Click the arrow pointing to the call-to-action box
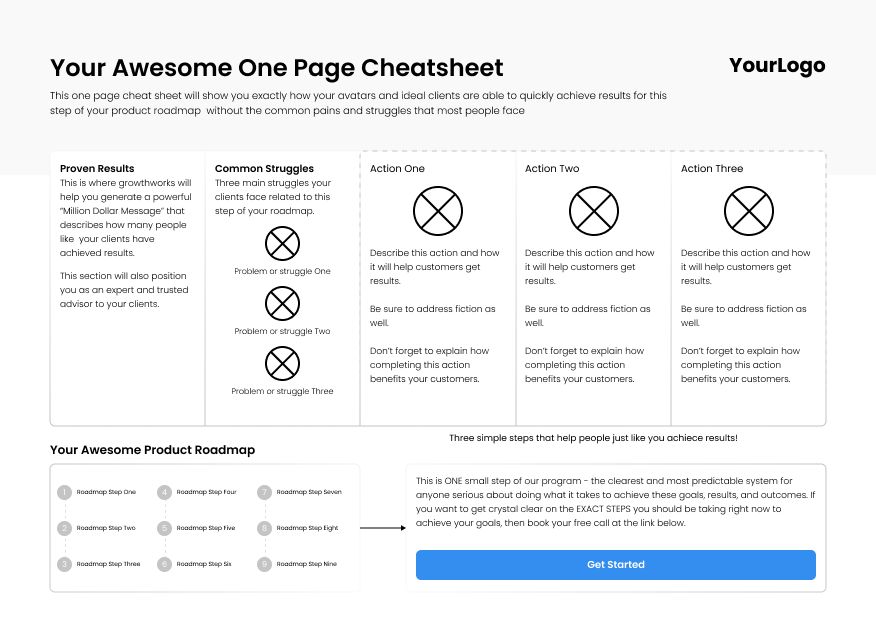This screenshot has height=641, width=876. (381, 528)
